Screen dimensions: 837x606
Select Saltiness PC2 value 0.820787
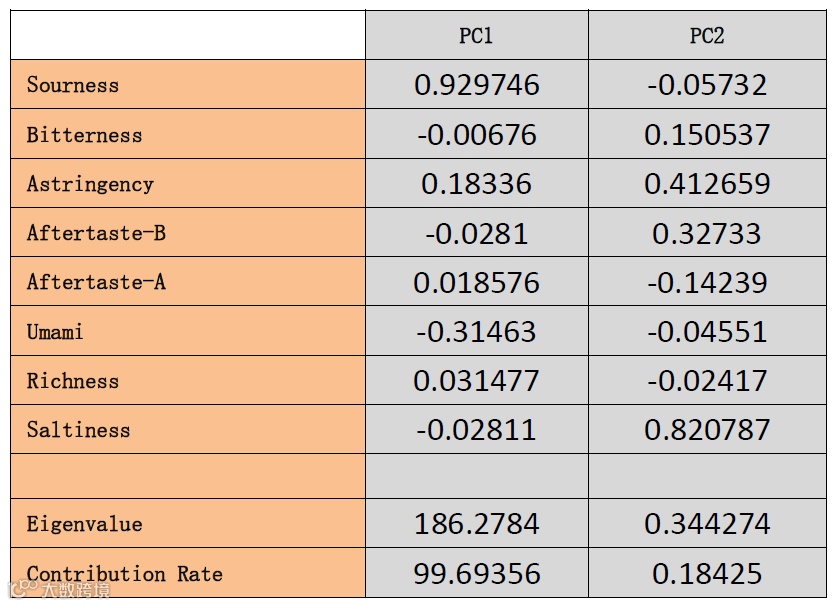click(707, 430)
